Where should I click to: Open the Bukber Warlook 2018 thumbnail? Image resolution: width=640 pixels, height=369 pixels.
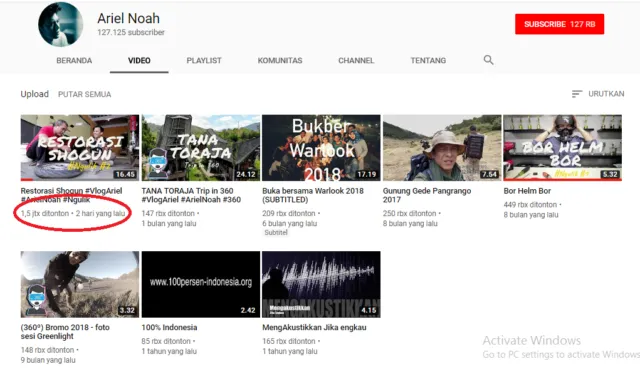321,148
